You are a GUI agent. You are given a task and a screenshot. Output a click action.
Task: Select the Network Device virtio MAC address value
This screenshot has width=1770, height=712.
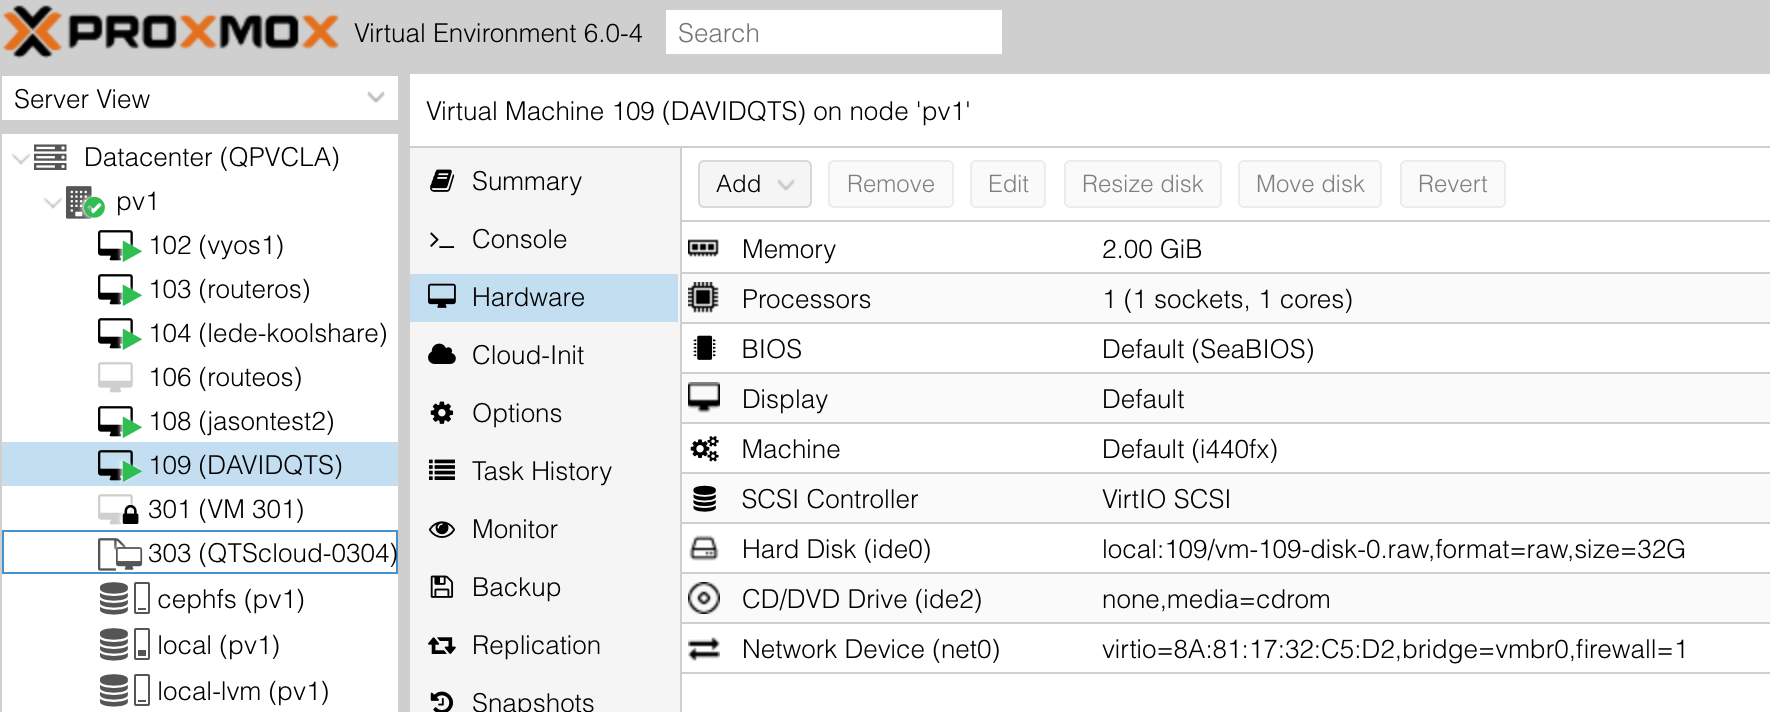1394,649
